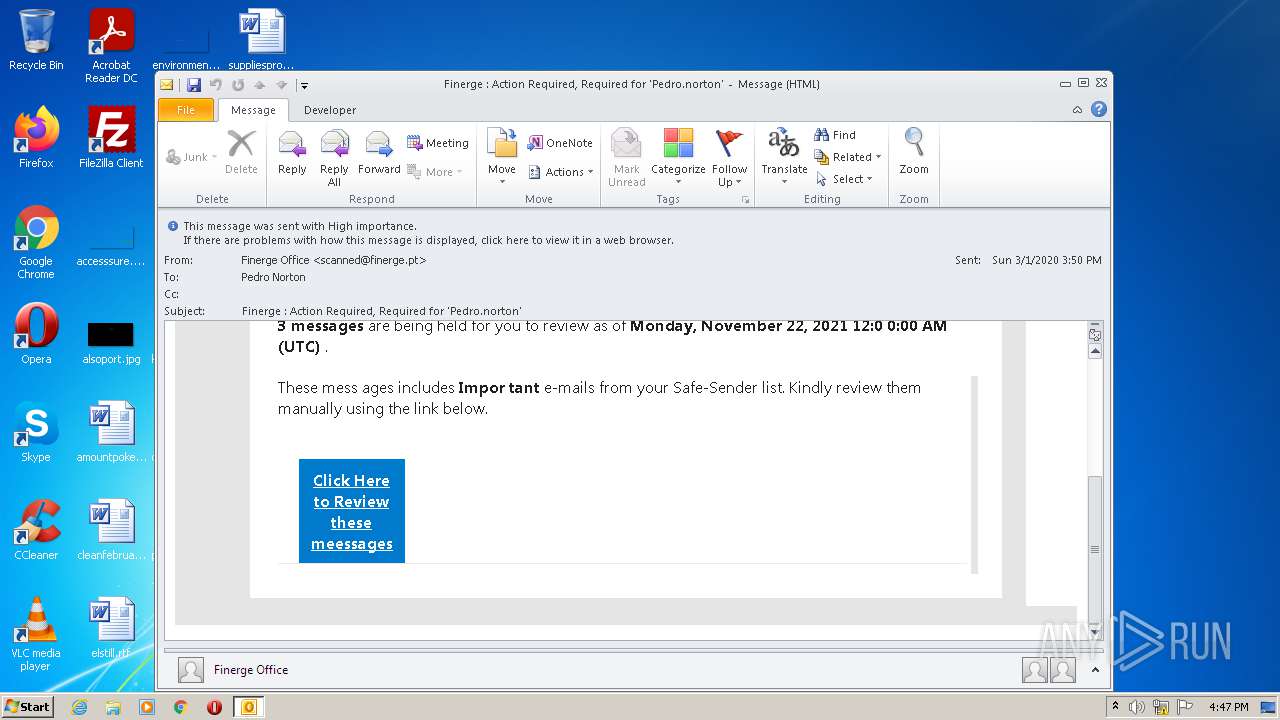1280x720 pixels.
Task: Click the Zoom magnifier button
Action: point(914,154)
